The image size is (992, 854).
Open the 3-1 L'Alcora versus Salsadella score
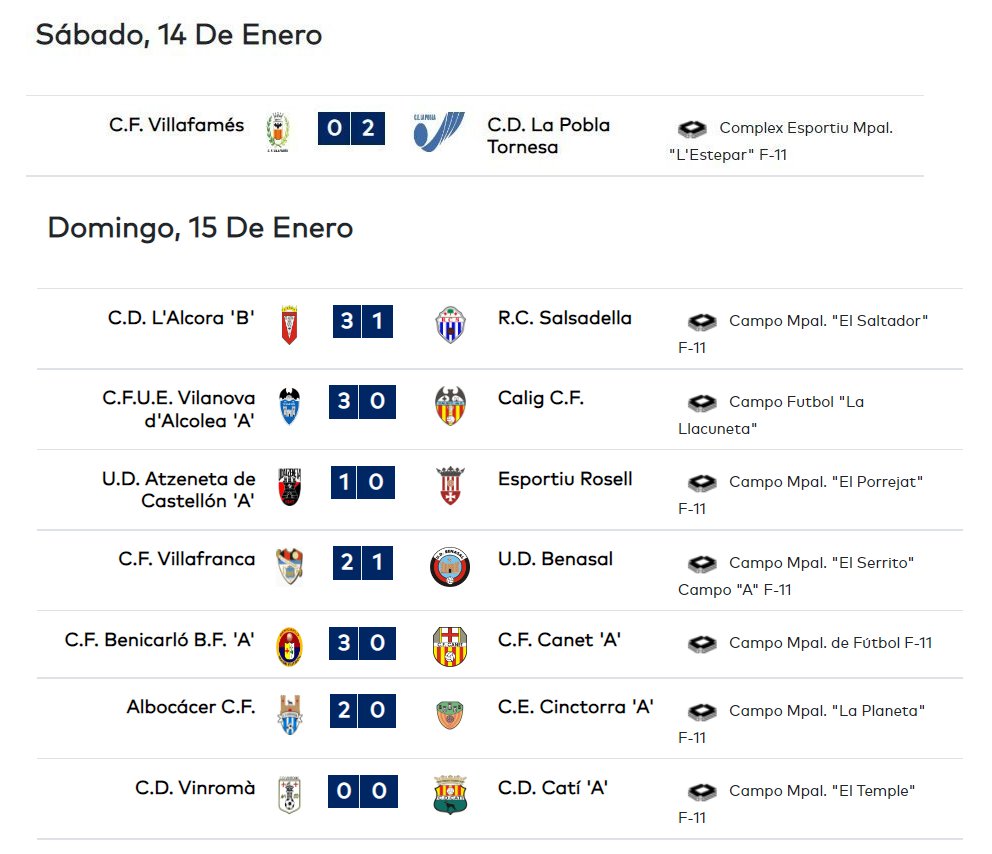point(363,321)
